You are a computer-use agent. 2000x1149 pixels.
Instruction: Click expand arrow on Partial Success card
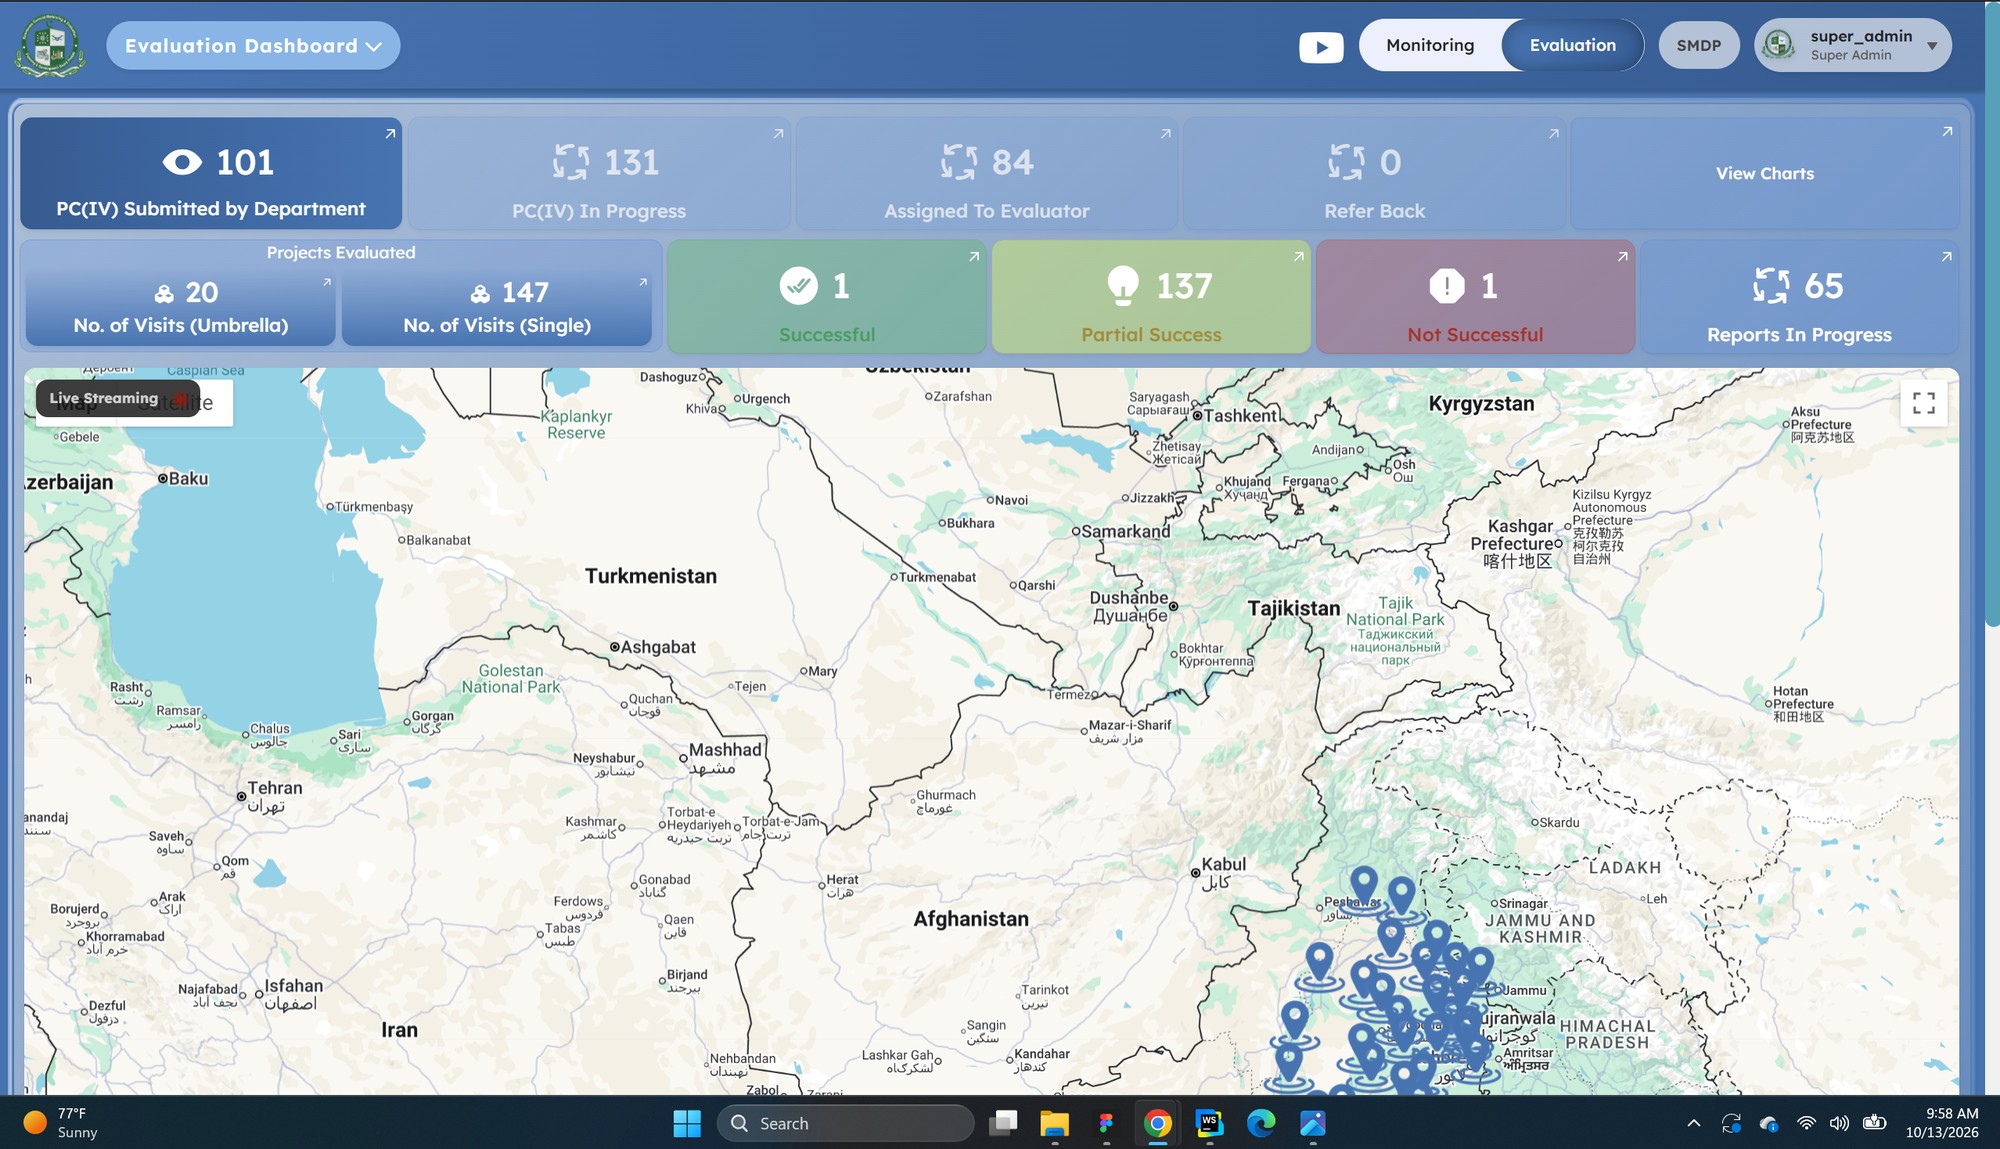1298,257
